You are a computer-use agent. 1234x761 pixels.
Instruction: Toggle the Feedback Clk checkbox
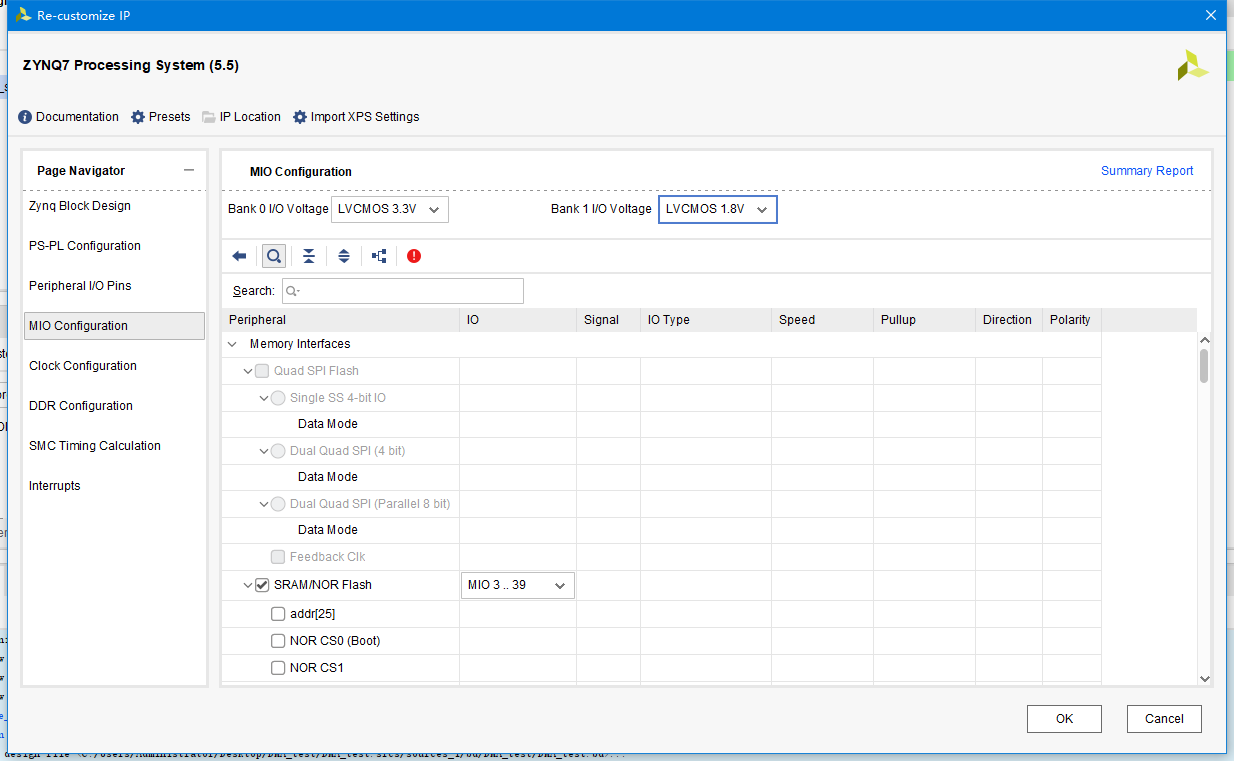(278, 557)
